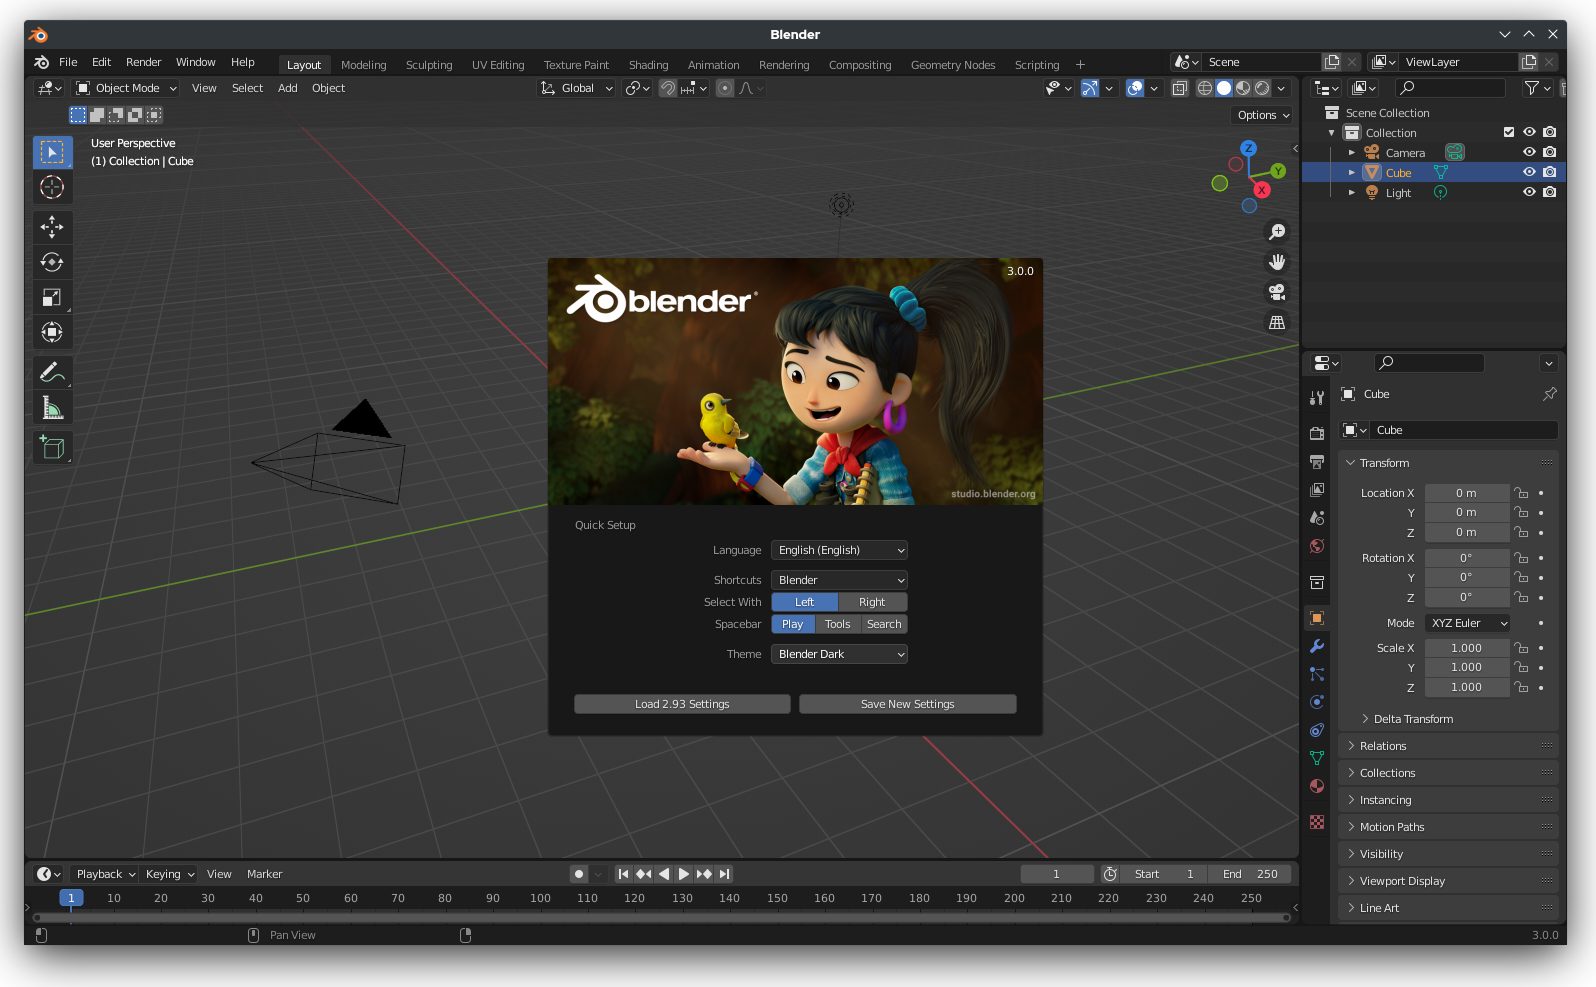Viewport: 1596px width, 987px height.
Task: Open the File menu
Action: click(x=68, y=62)
